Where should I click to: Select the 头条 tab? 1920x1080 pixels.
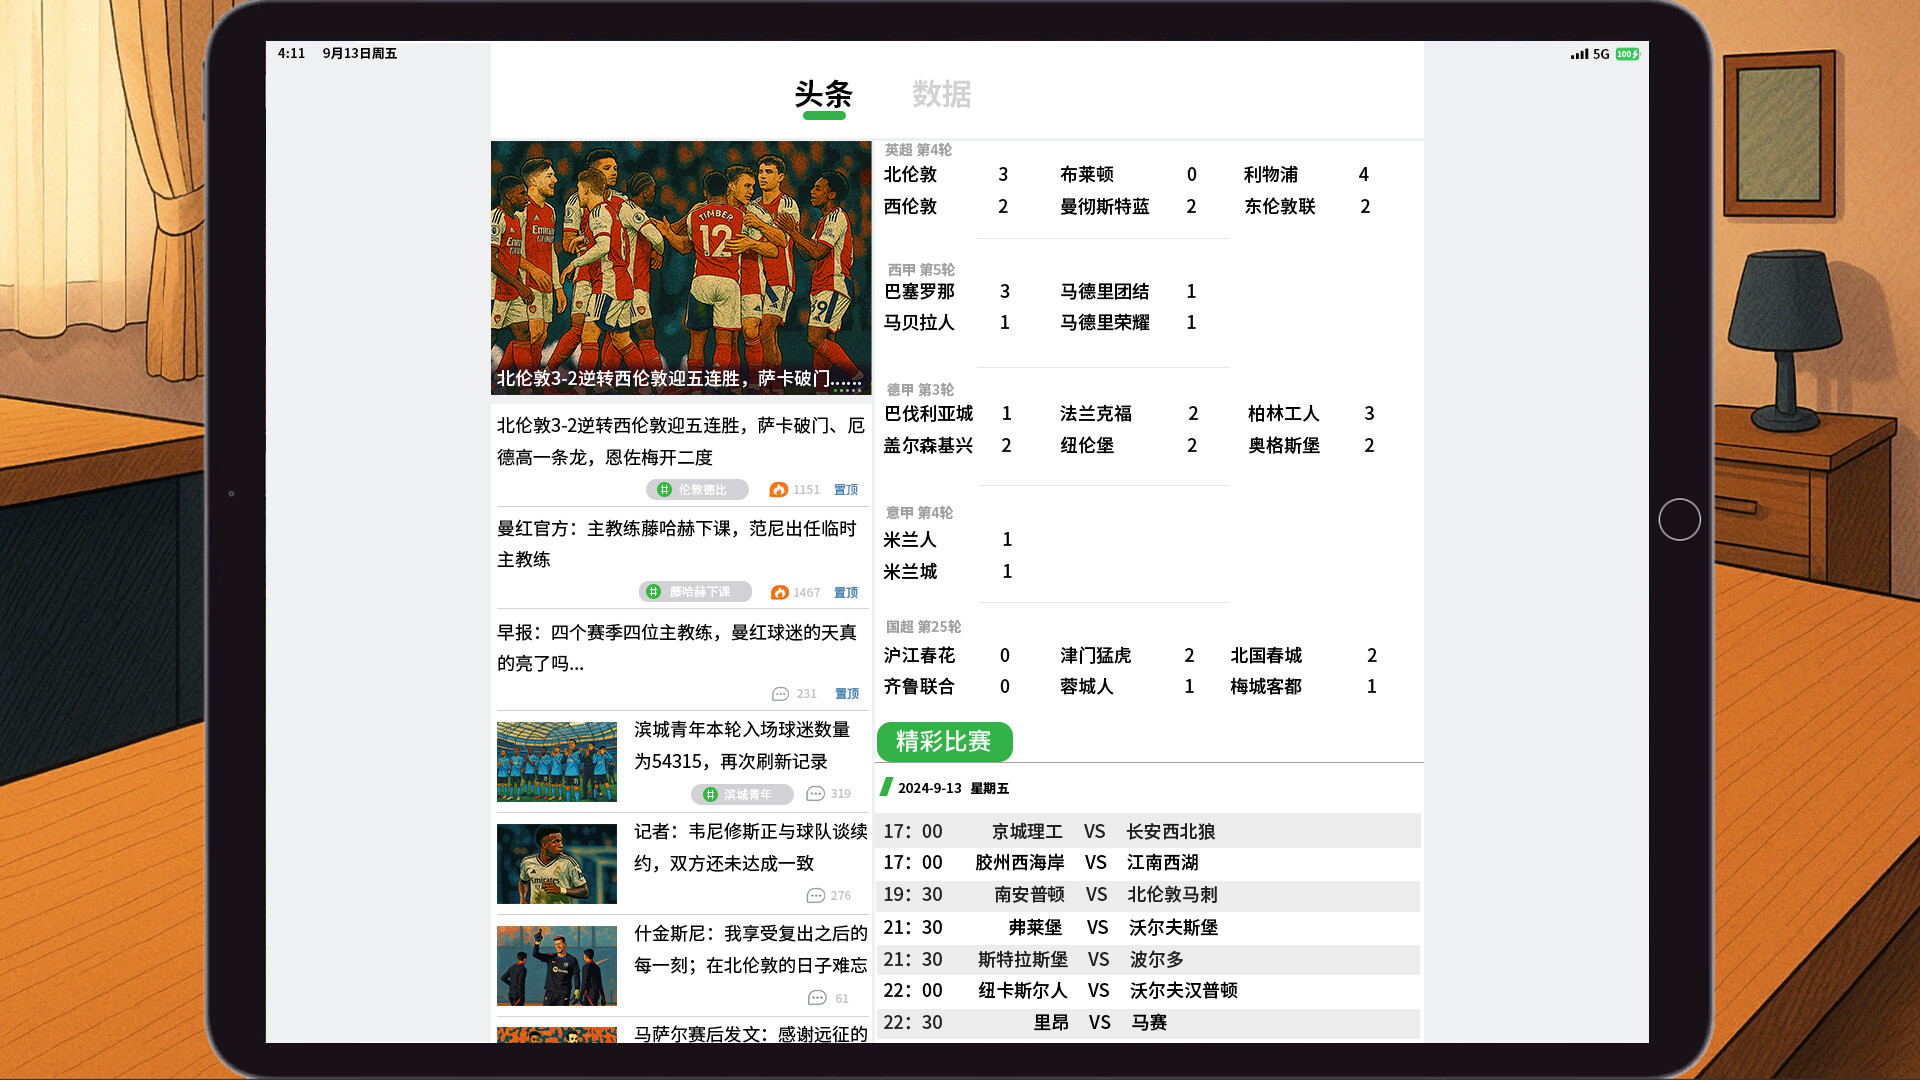[823, 94]
